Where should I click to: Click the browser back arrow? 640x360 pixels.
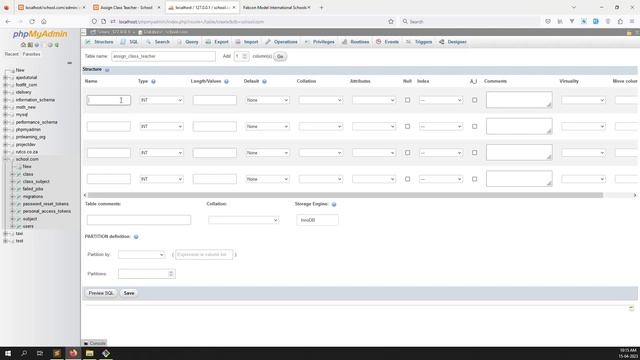point(8,21)
